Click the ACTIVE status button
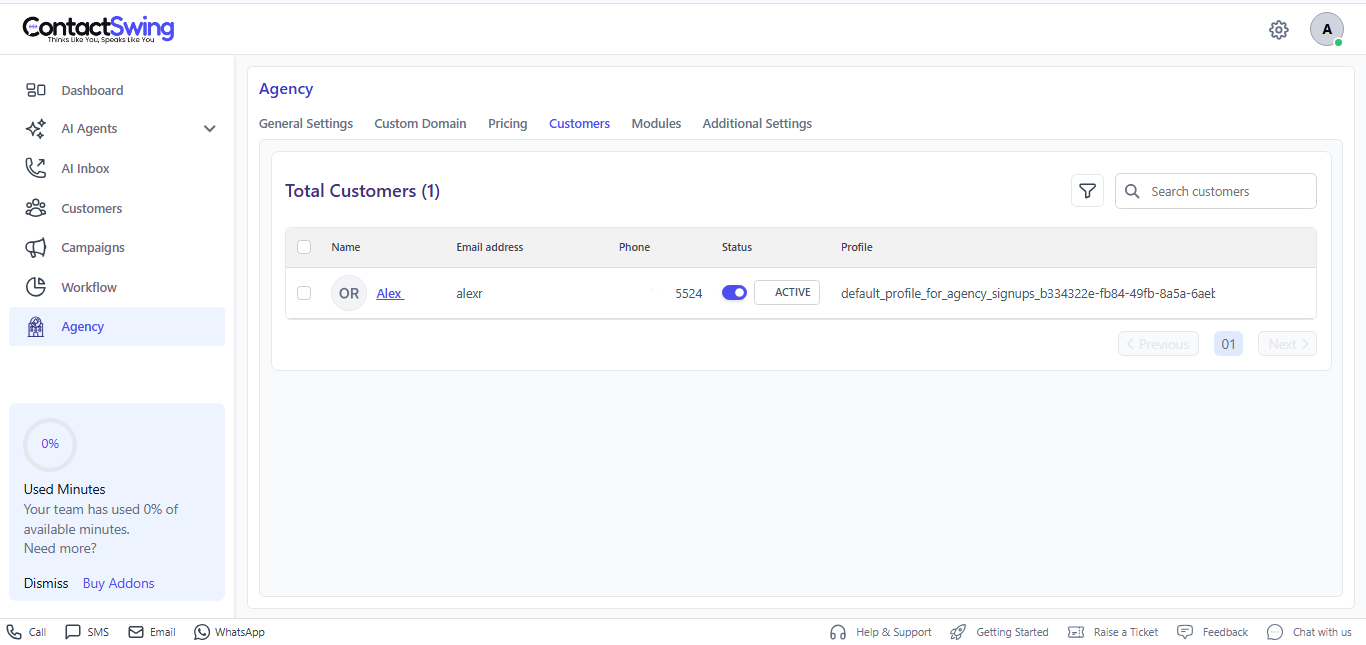The width and height of the screenshot is (1366, 645). click(x=787, y=292)
